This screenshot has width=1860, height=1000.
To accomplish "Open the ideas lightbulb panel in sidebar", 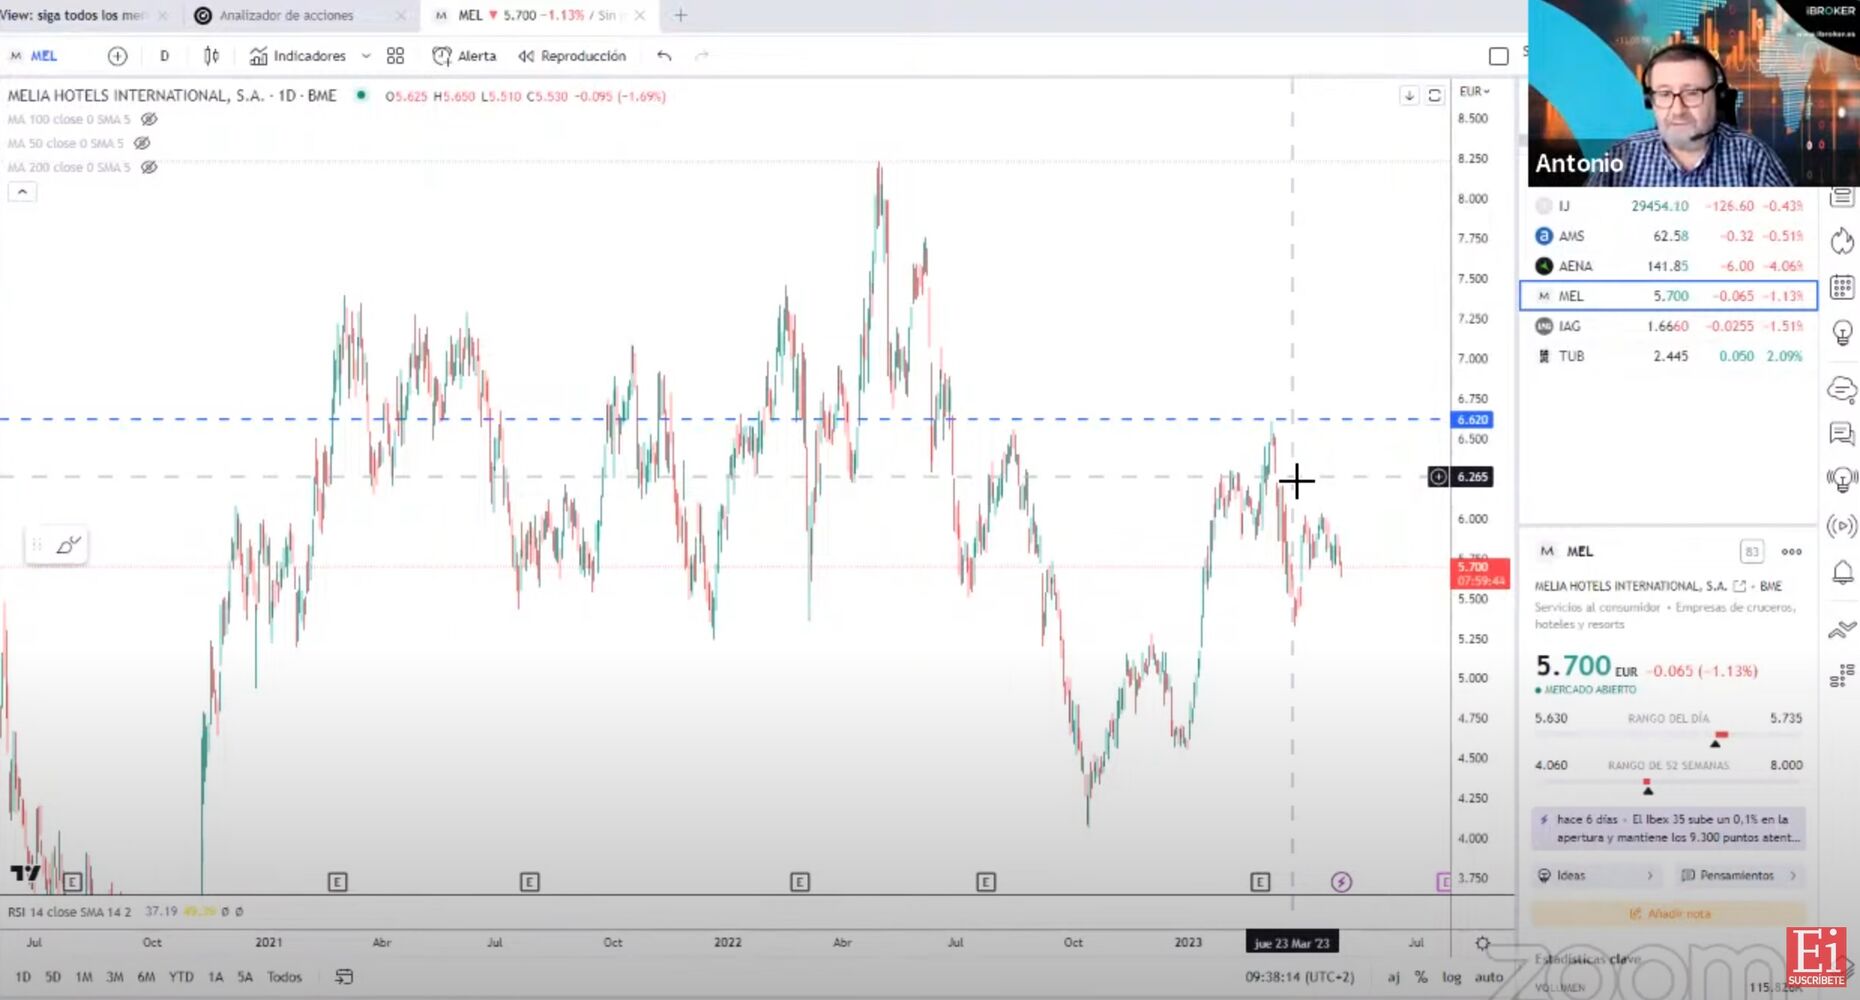I will pos(1842,333).
